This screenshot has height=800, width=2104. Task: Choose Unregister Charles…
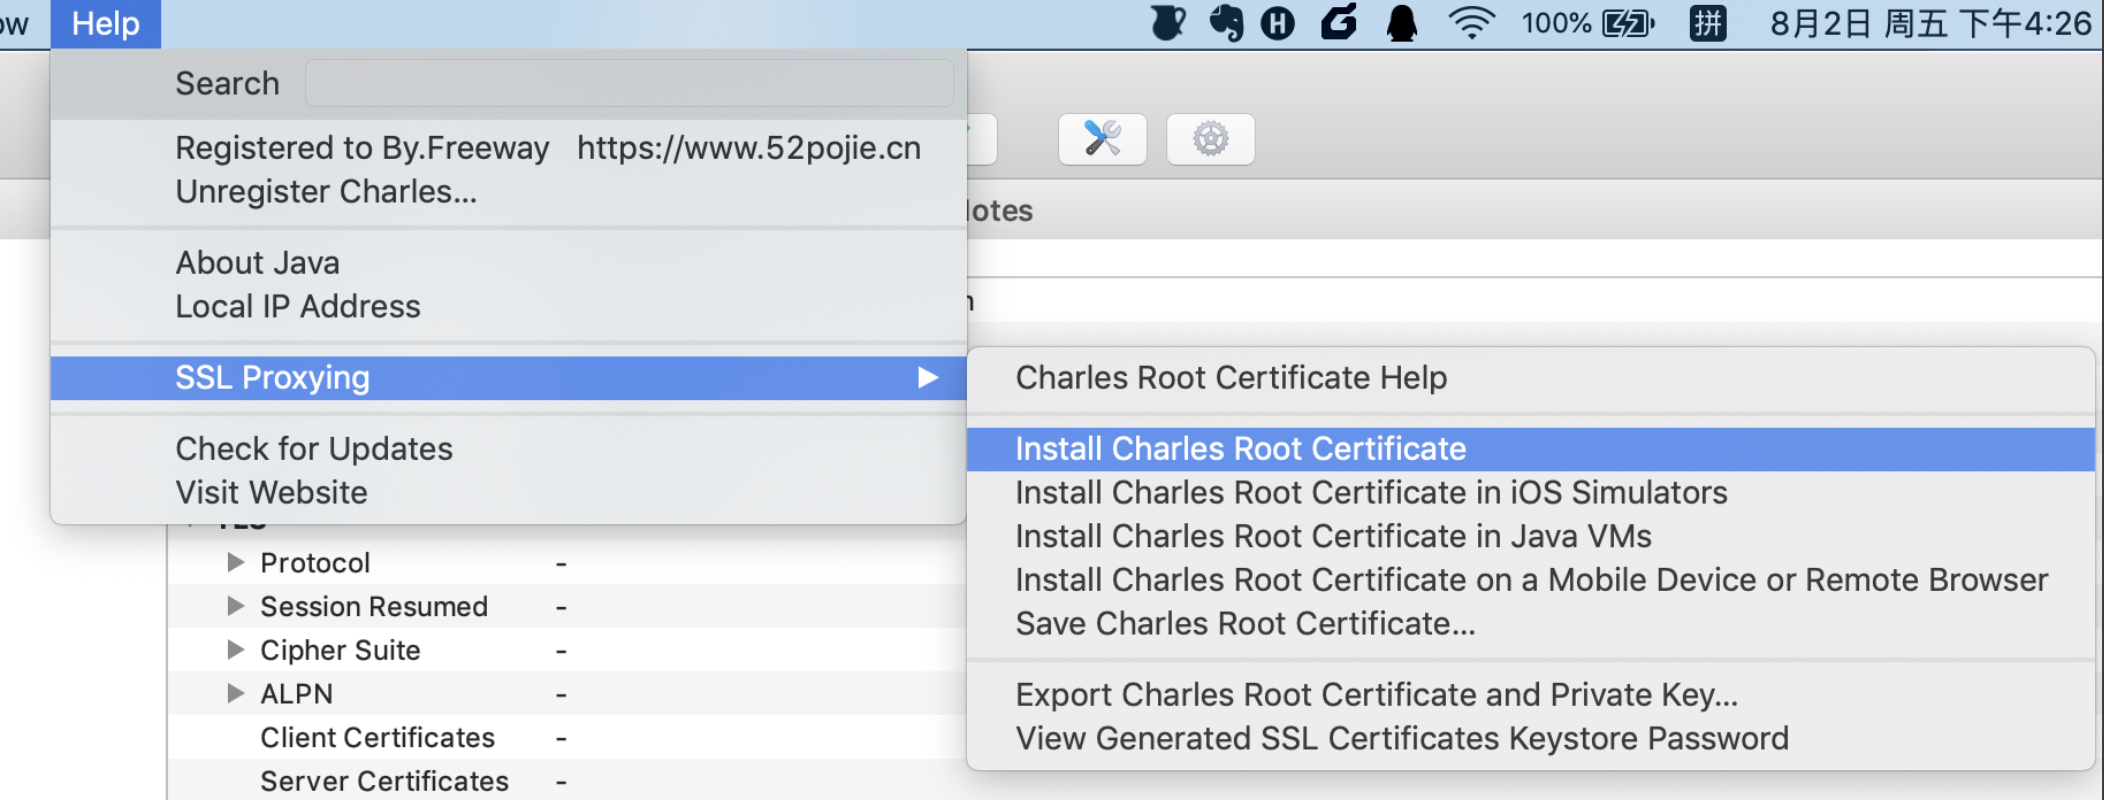(x=508, y=192)
